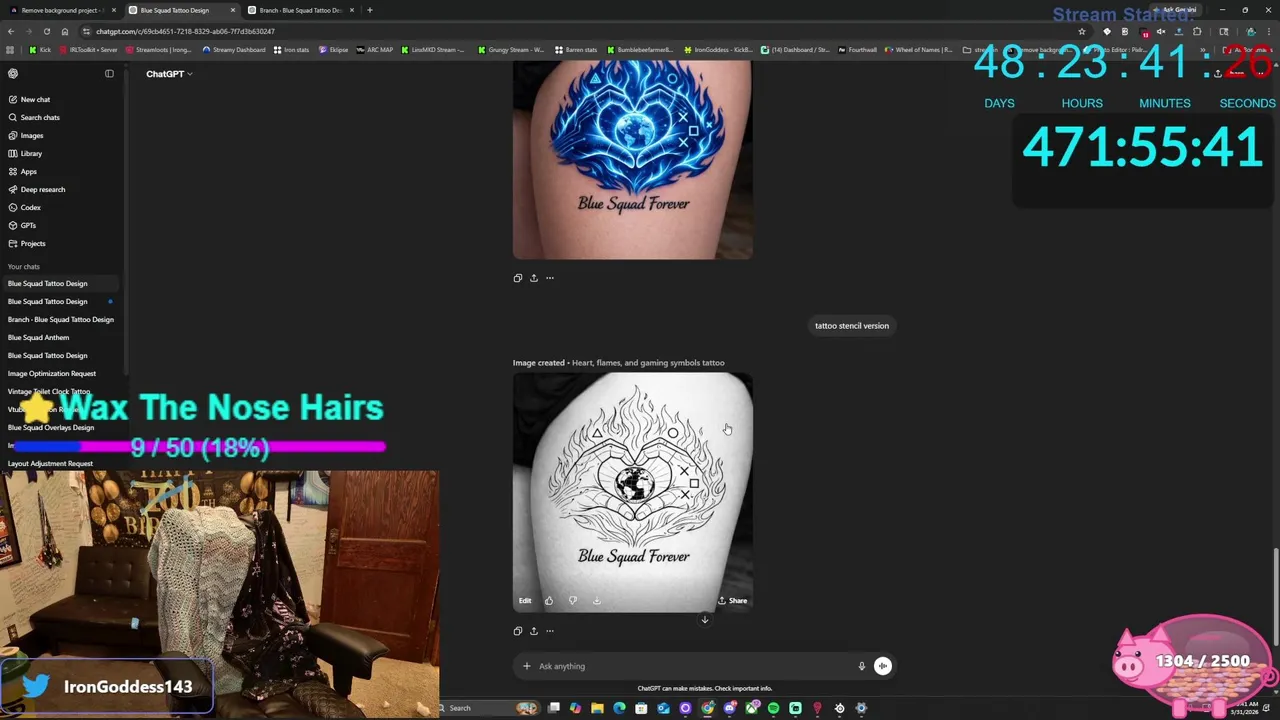Click the browser address bar URL

(185, 31)
